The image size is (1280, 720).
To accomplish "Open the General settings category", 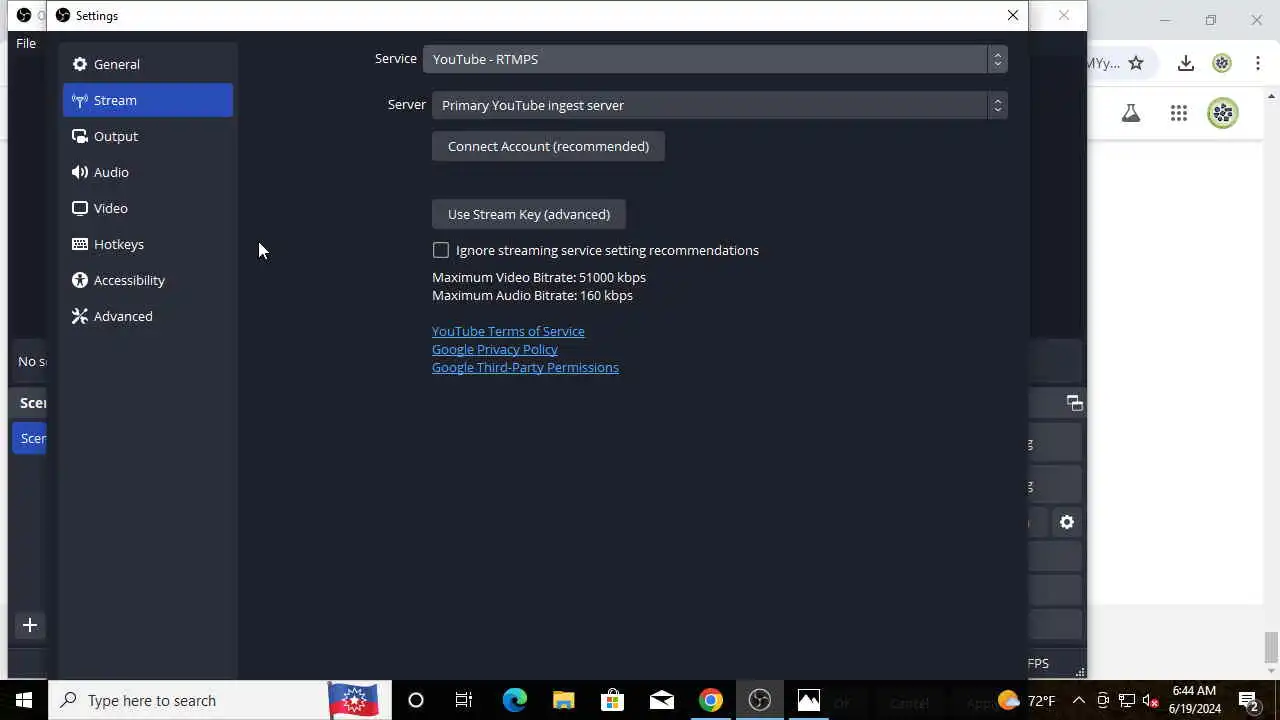I will (x=147, y=64).
